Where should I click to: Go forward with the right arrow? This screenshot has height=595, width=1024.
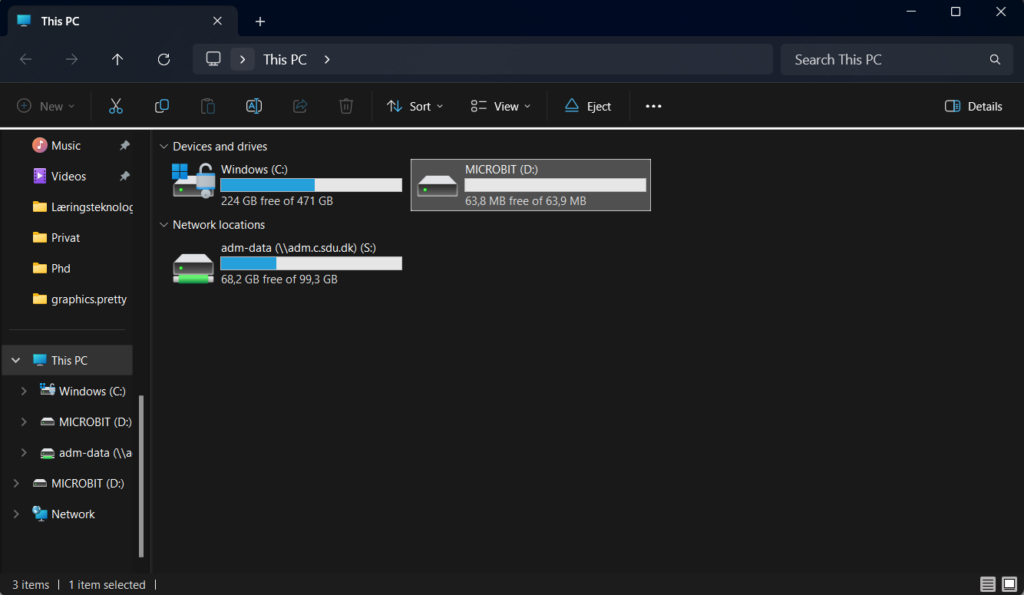[71, 59]
